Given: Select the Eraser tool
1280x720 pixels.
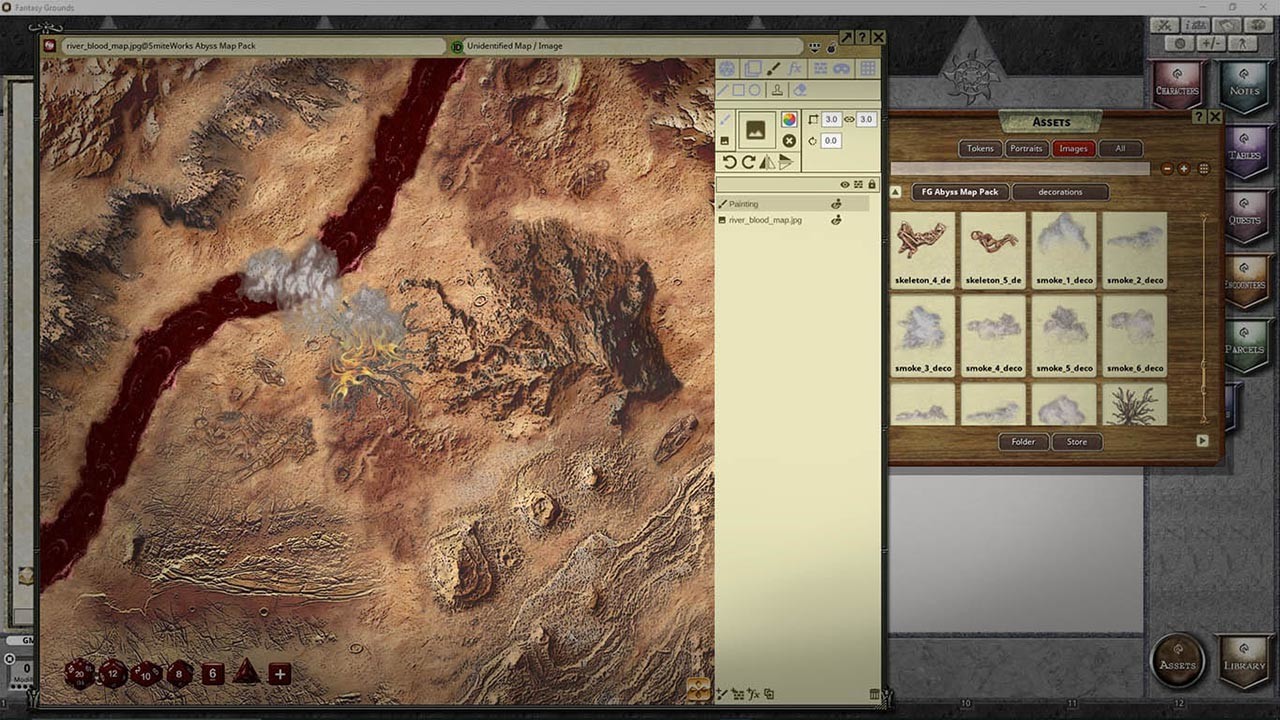Looking at the screenshot, I should [800, 89].
